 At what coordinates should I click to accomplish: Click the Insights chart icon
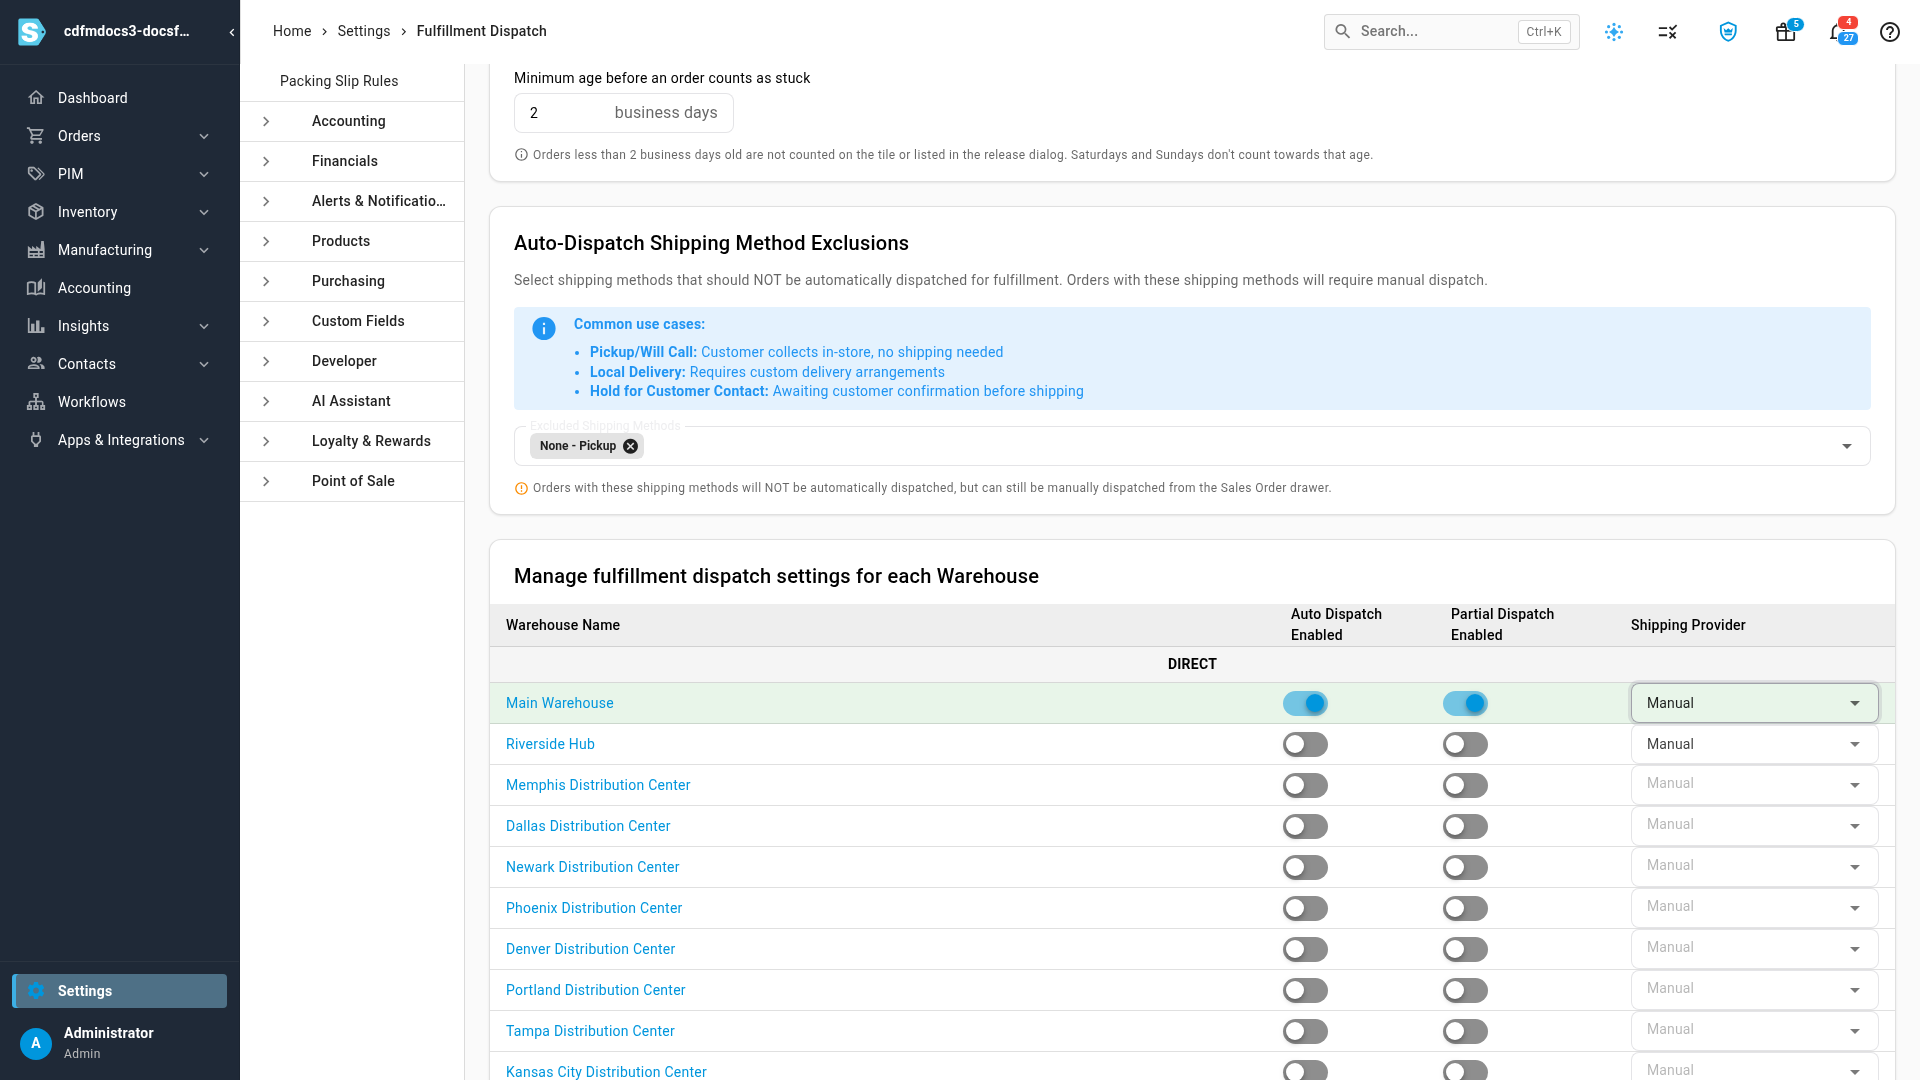(x=36, y=326)
